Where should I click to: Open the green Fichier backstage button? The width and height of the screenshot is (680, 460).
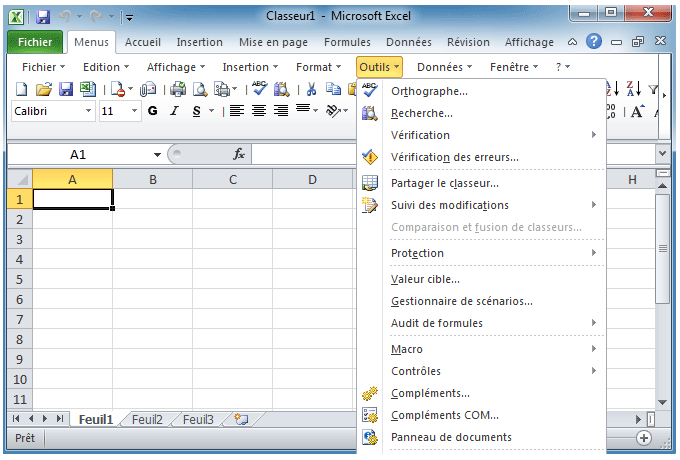(35, 42)
